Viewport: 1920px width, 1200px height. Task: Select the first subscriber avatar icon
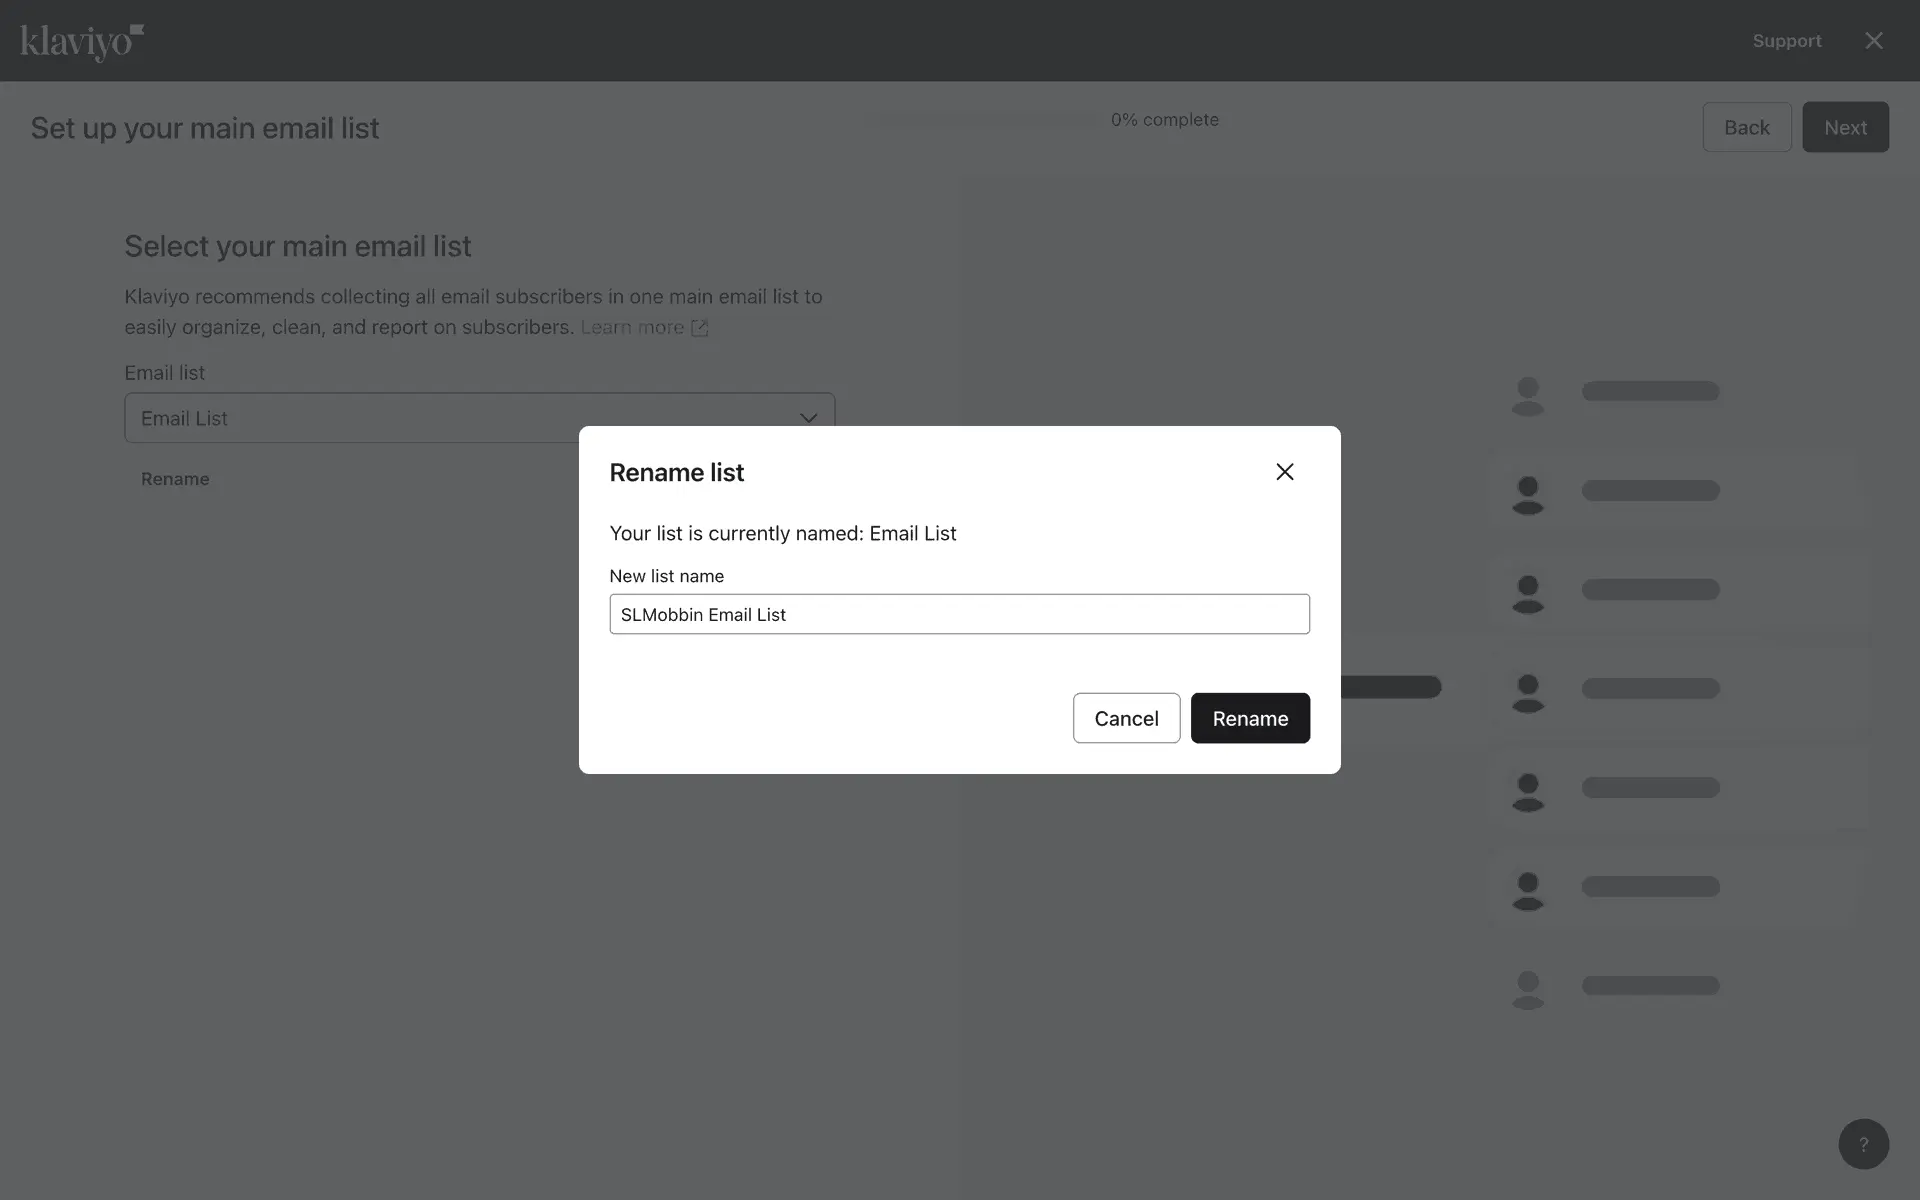[1527, 395]
